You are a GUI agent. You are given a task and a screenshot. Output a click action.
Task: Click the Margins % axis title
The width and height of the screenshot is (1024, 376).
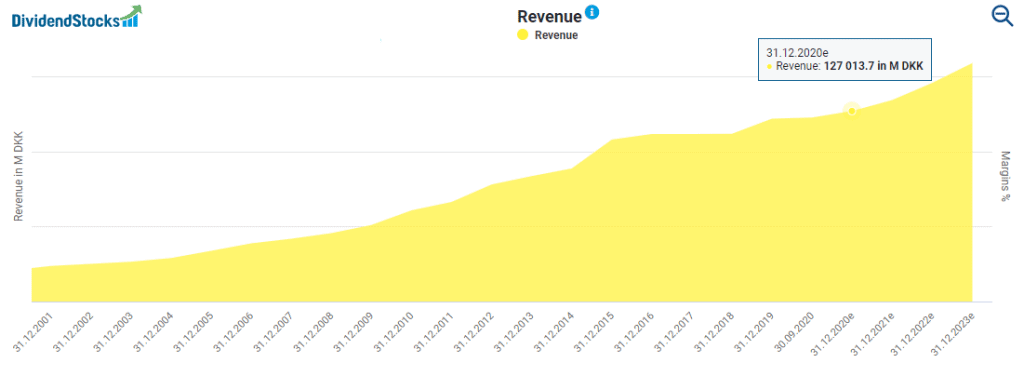(1005, 176)
